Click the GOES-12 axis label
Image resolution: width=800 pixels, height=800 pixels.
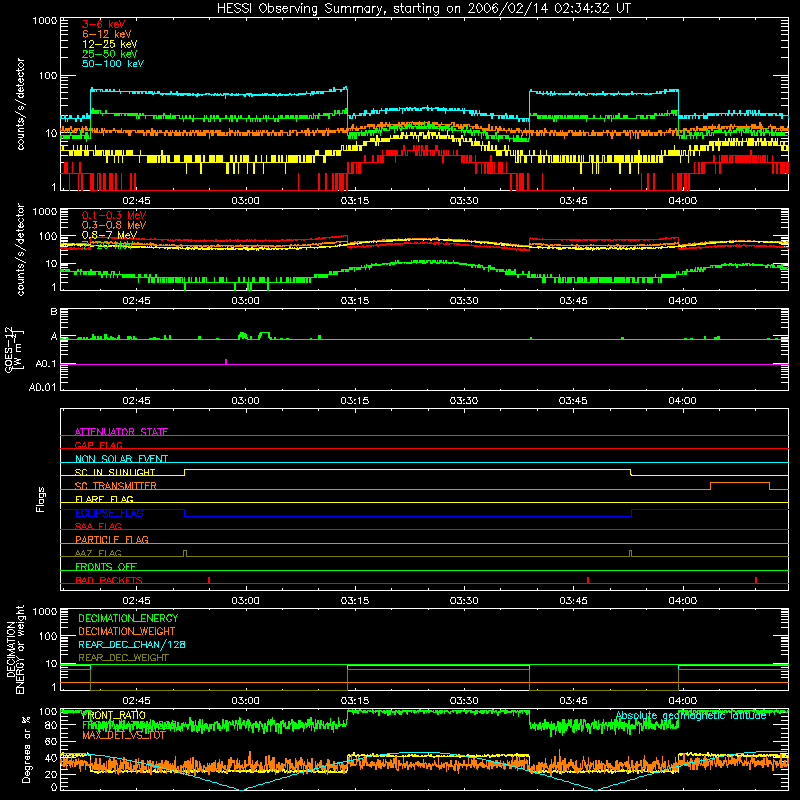tap(14, 349)
